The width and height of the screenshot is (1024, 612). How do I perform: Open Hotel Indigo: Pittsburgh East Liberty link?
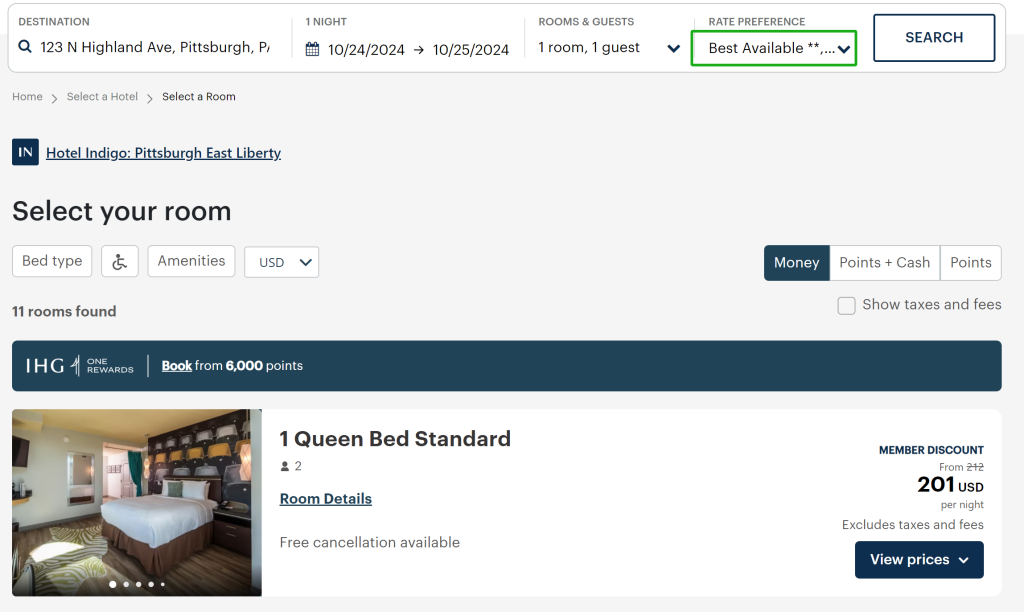coord(163,153)
